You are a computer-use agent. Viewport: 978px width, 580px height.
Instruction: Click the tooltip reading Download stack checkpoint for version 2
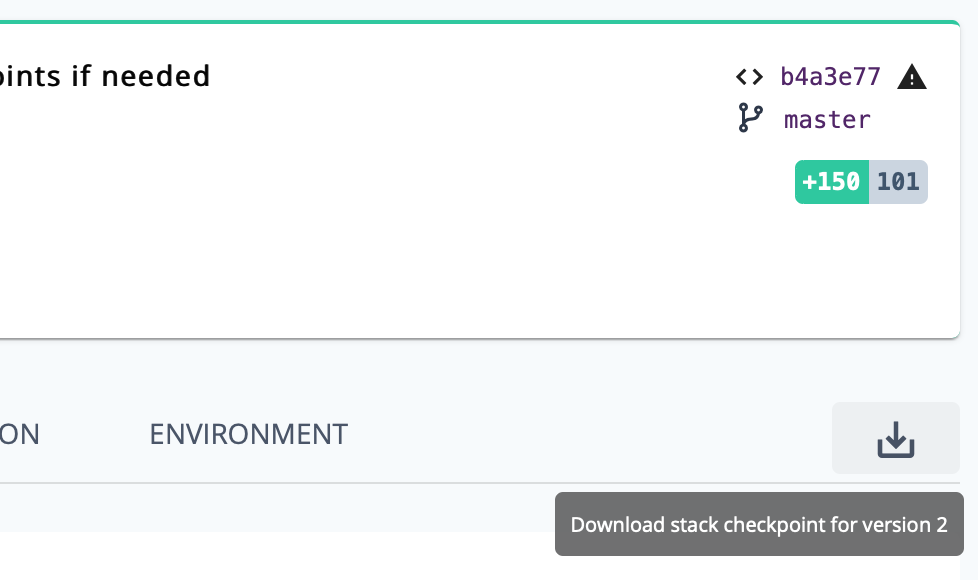(759, 524)
